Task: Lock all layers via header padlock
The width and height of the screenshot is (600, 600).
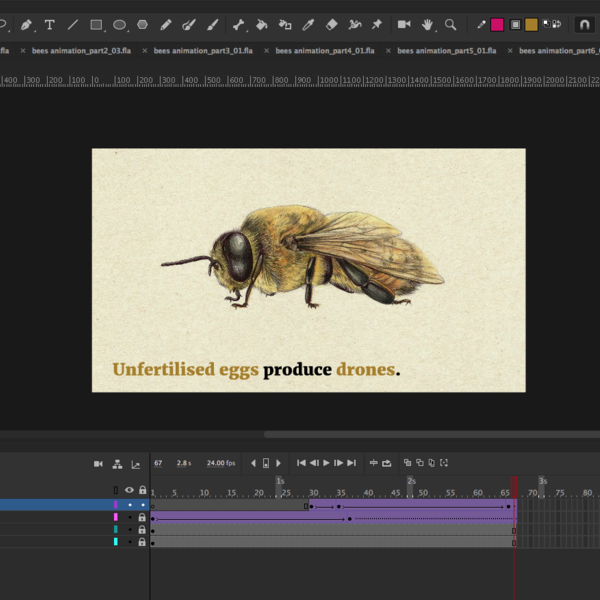Action: click(x=142, y=490)
